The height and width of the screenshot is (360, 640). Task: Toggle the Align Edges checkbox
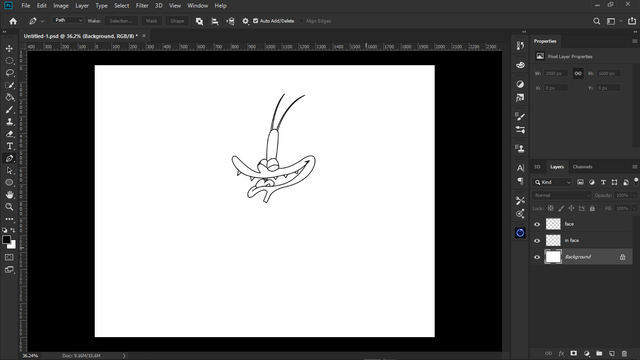click(x=302, y=21)
